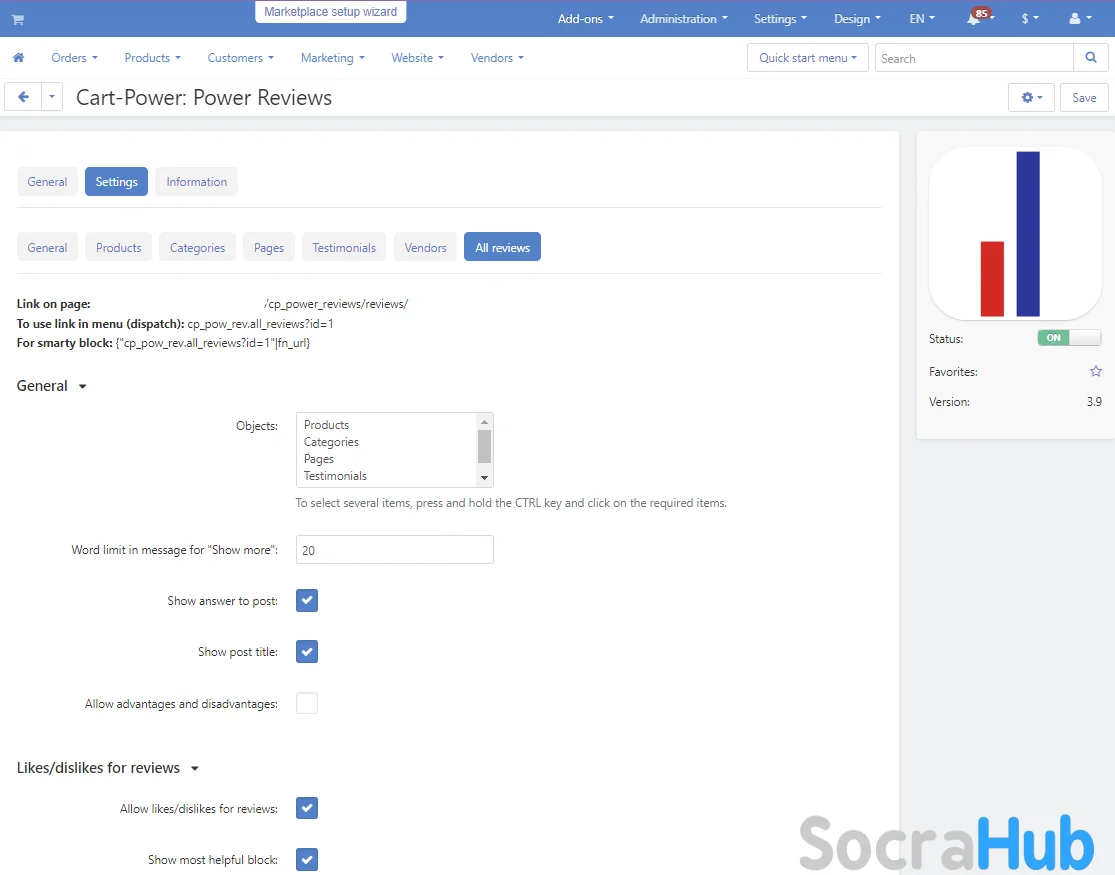Open the Categories settings sub-tab

[197, 247]
